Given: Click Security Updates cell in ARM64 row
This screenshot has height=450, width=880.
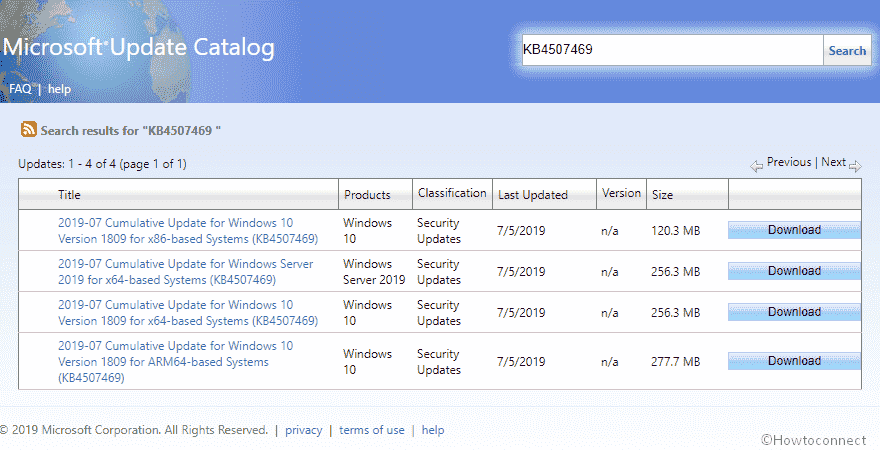Looking at the screenshot, I should pos(439,361).
